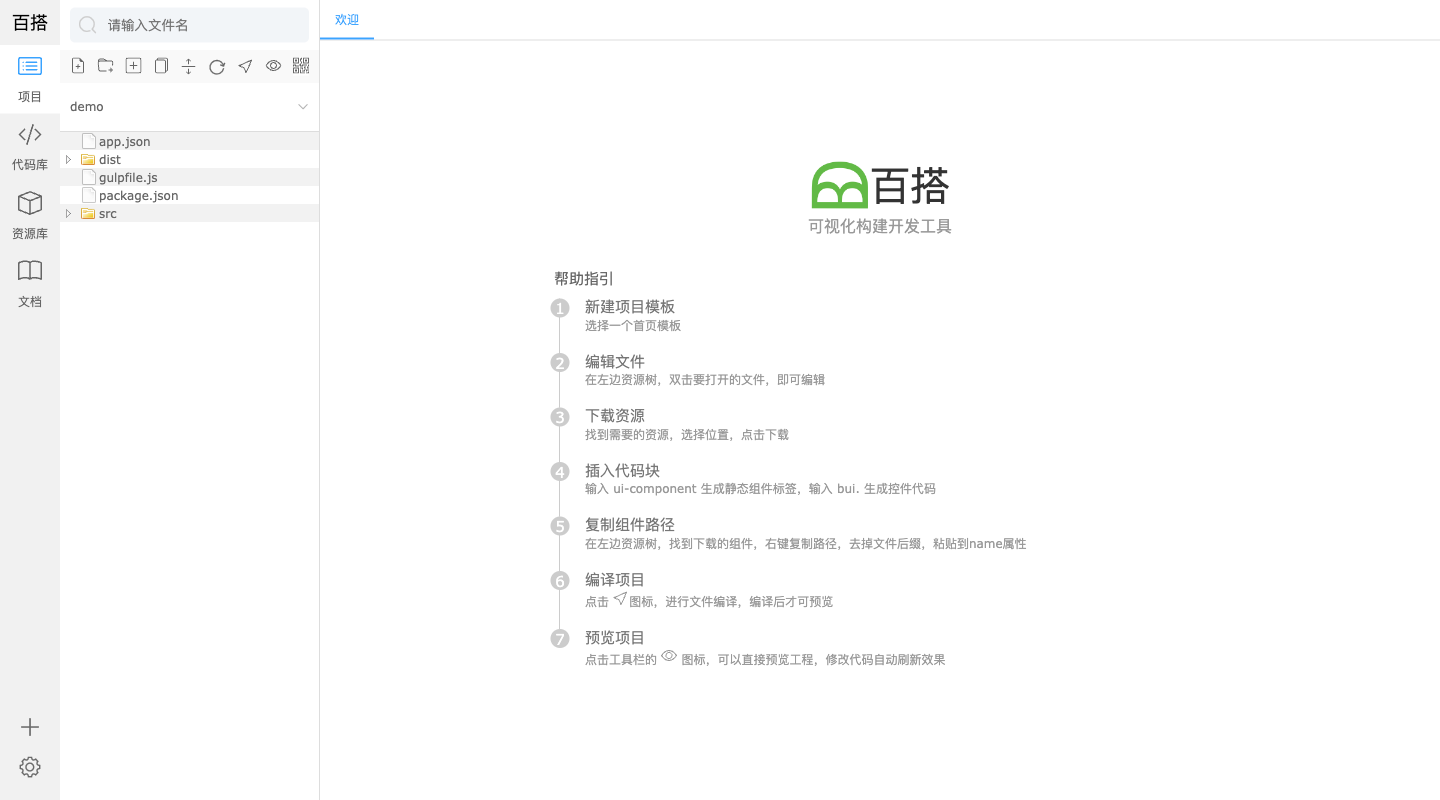Screen dimensions: 1440x800
Task: Click the plus-in-square toolbar icon
Action: (133, 66)
